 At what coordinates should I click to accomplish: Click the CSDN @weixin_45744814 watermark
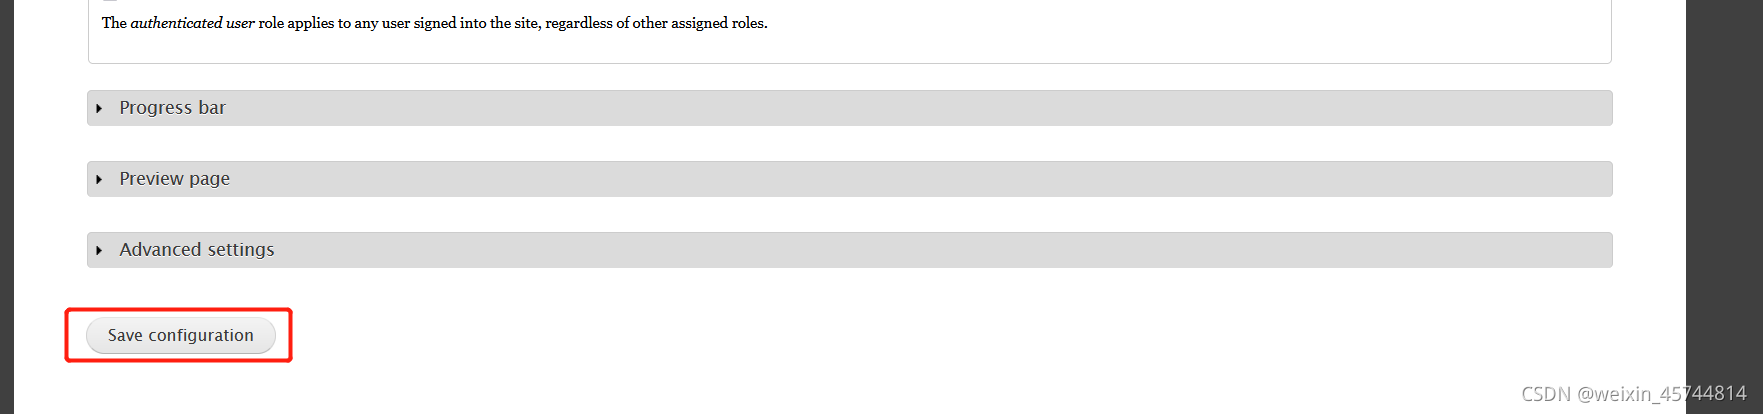coord(1634,394)
